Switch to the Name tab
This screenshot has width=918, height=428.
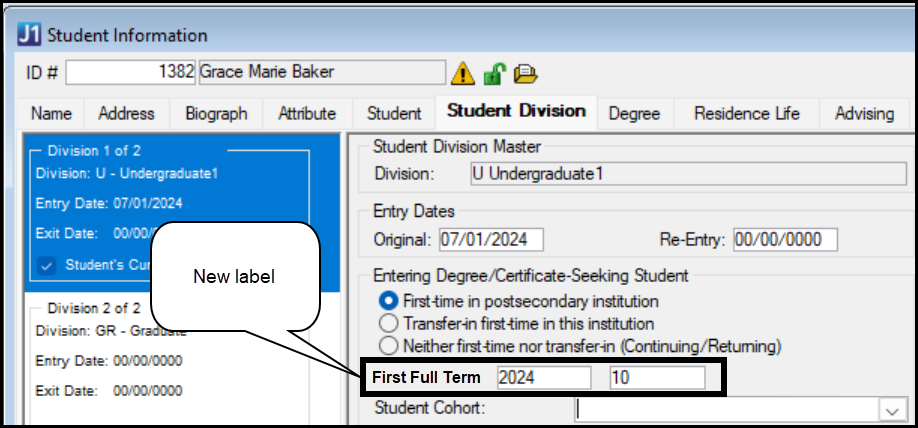51,113
